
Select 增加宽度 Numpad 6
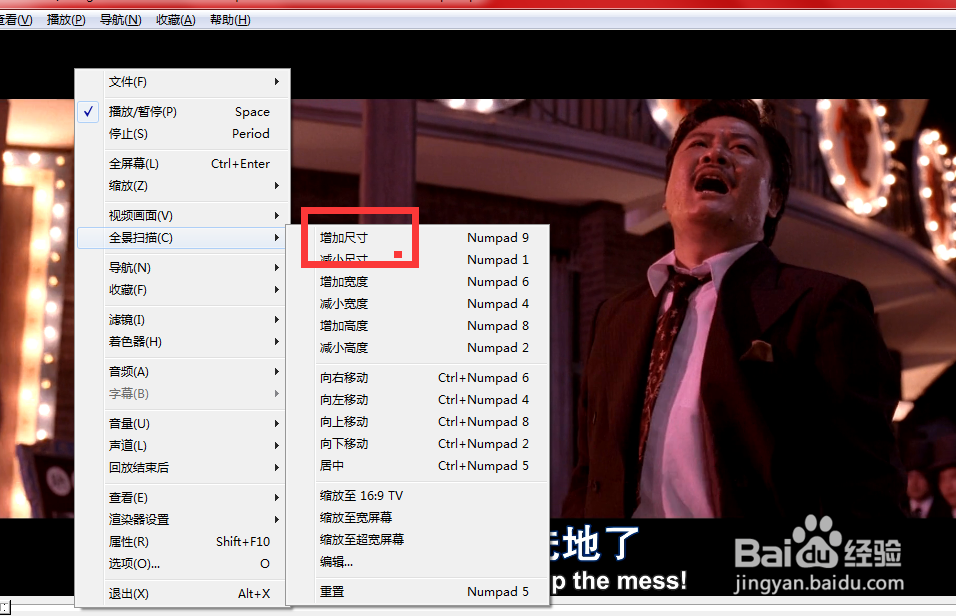(x=418, y=282)
